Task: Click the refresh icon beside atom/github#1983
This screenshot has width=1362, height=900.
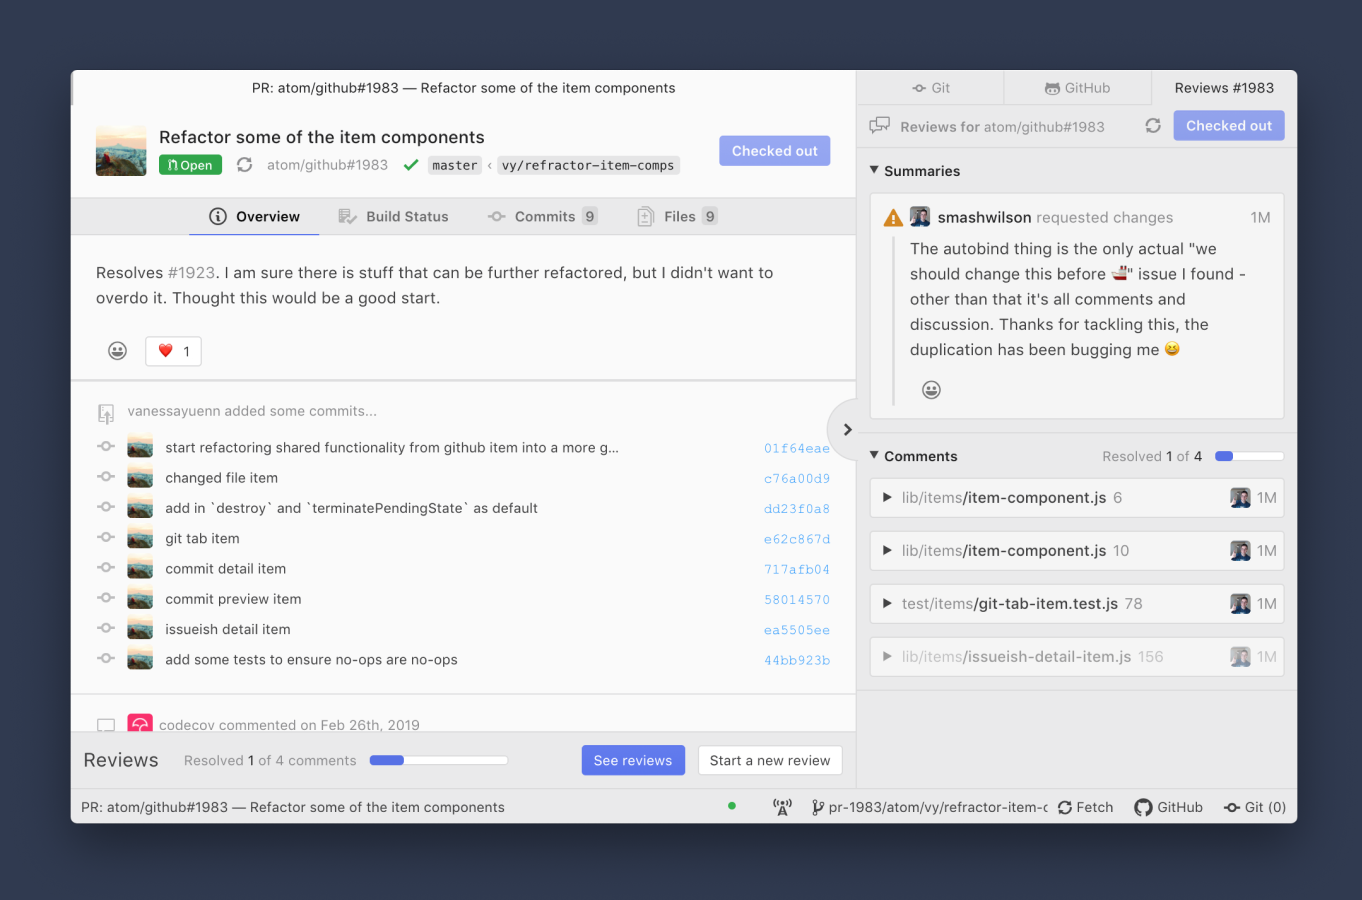Action: (x=244, y=165)
